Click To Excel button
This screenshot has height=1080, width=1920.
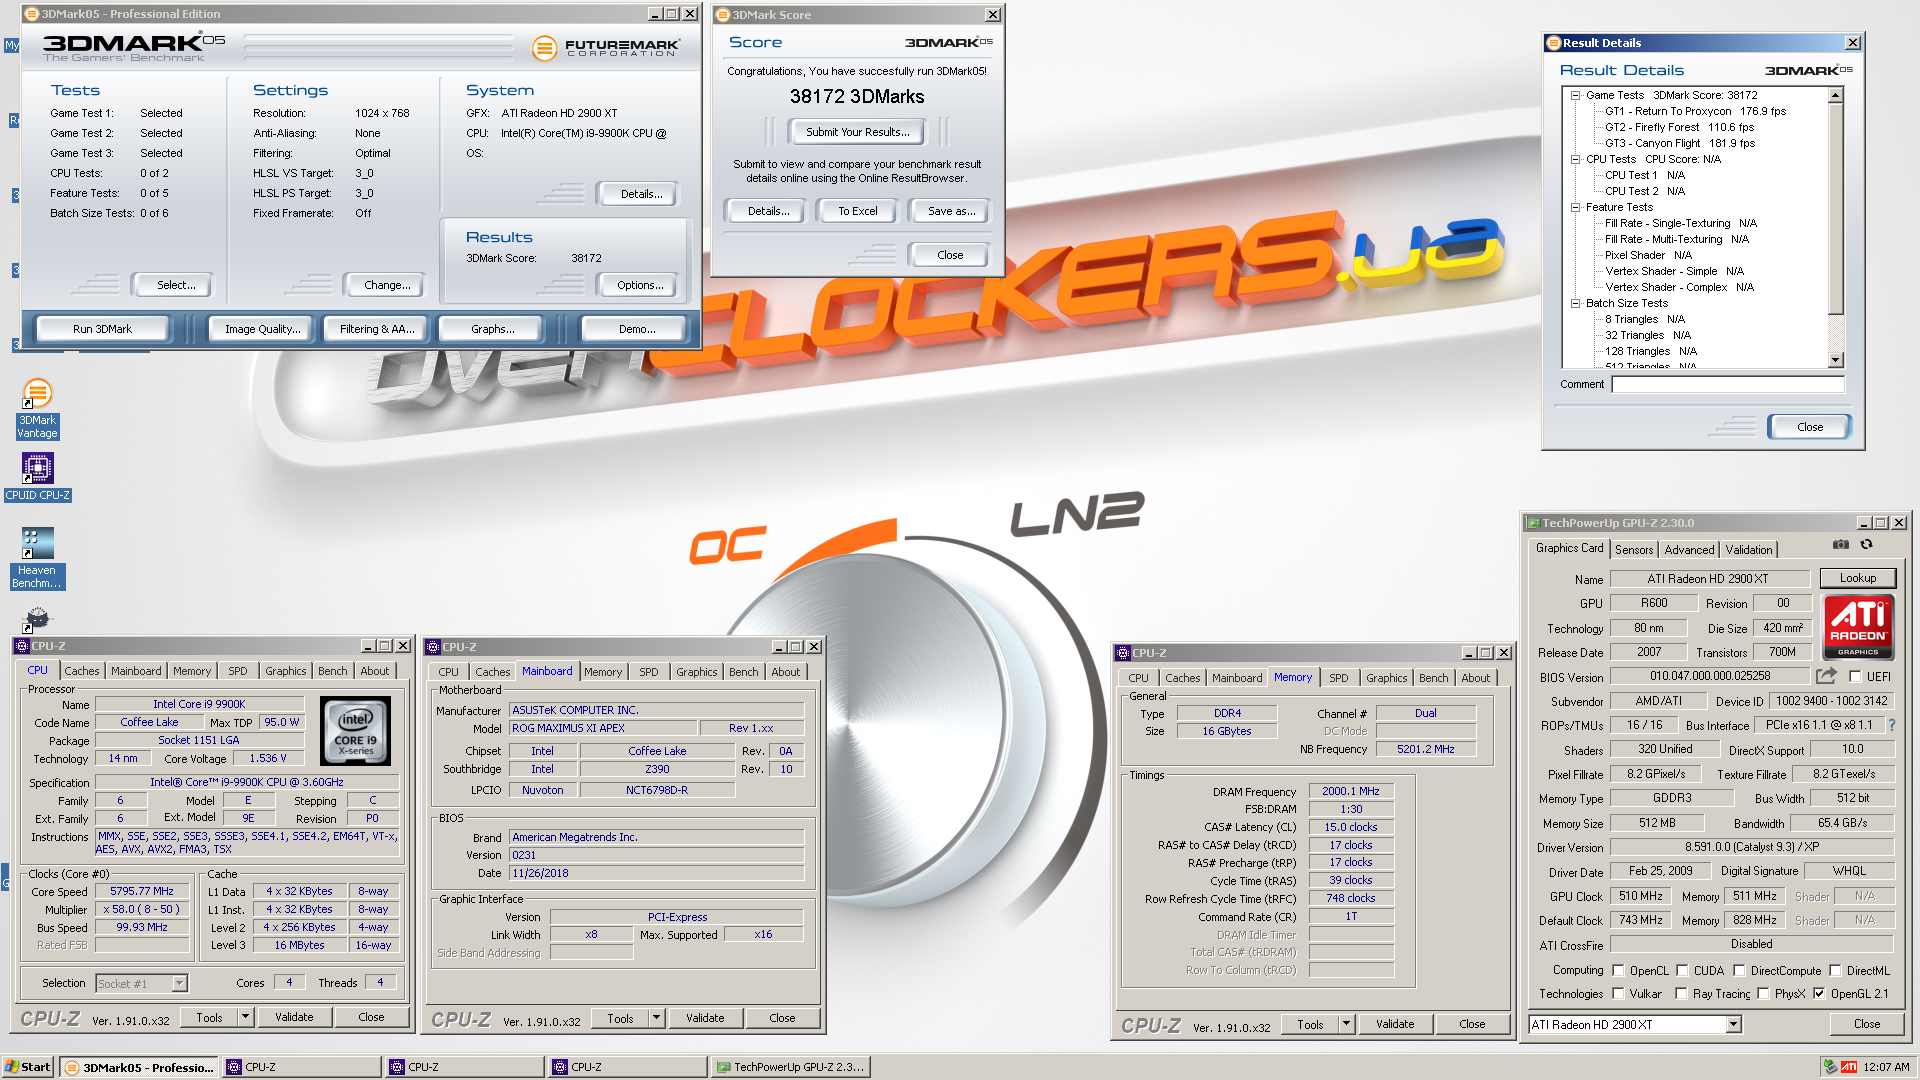click(858, 211)
